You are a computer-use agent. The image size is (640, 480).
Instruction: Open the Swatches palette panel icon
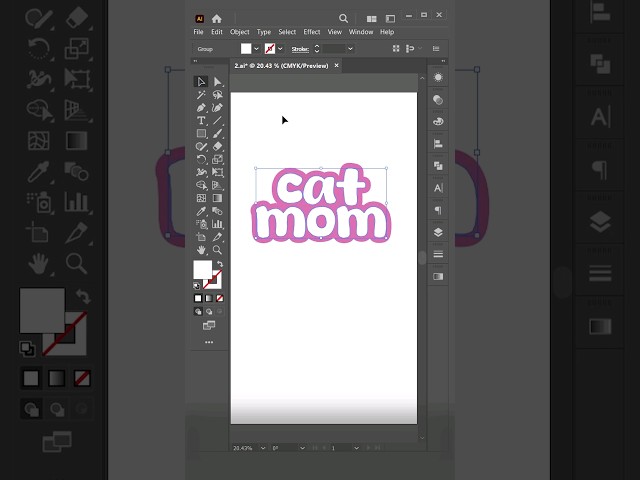click(x=438, y=122)
